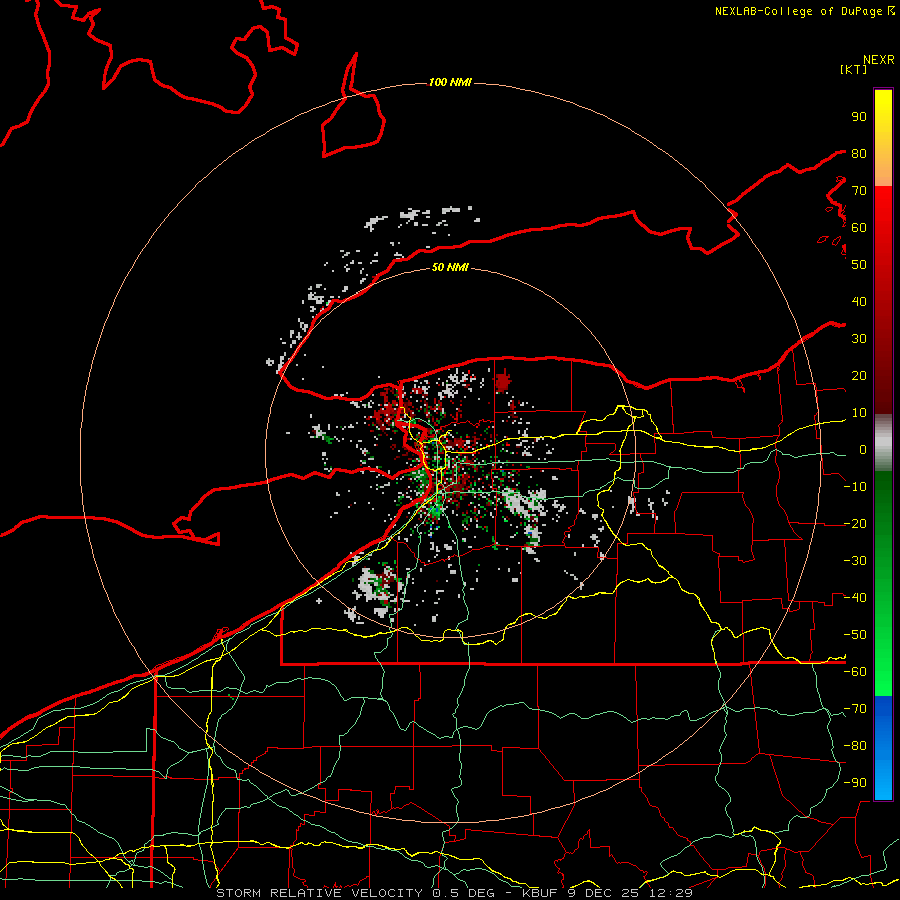900x900 pixels.
Task: Select the -80 value on velocity scale
Action: pos(855,746)
